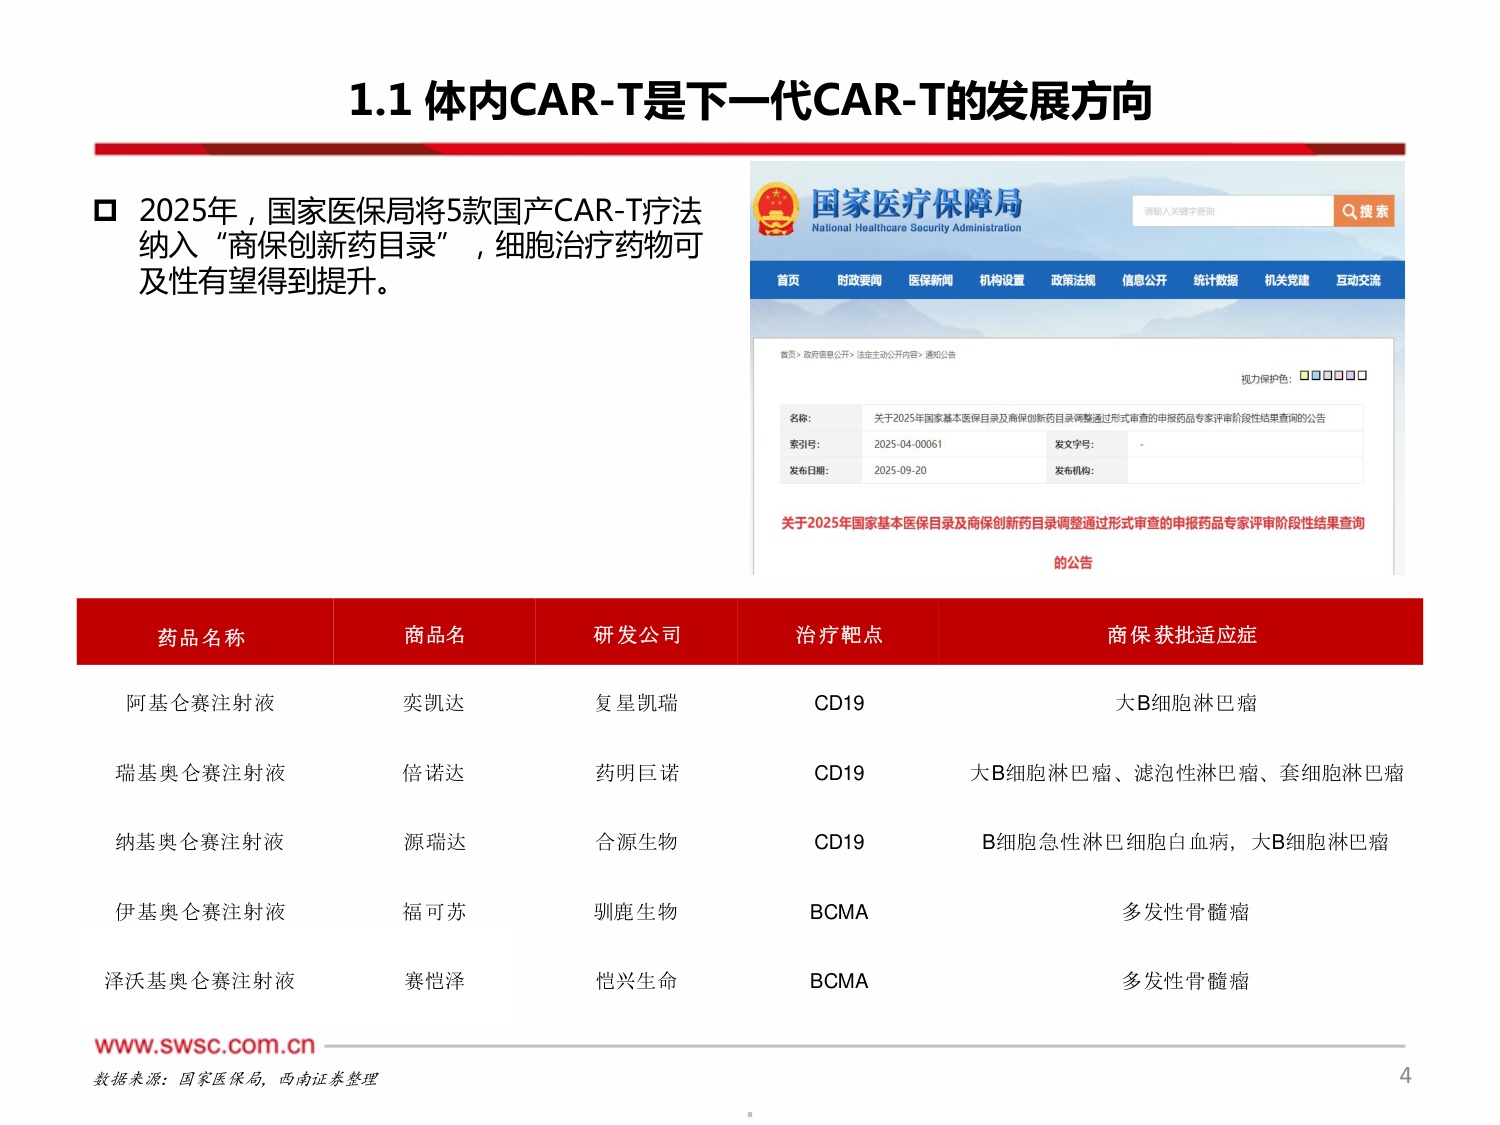Click the 合源生物 company cell
This screenshot has width=1500, height=1125.
tap(637, 842)
